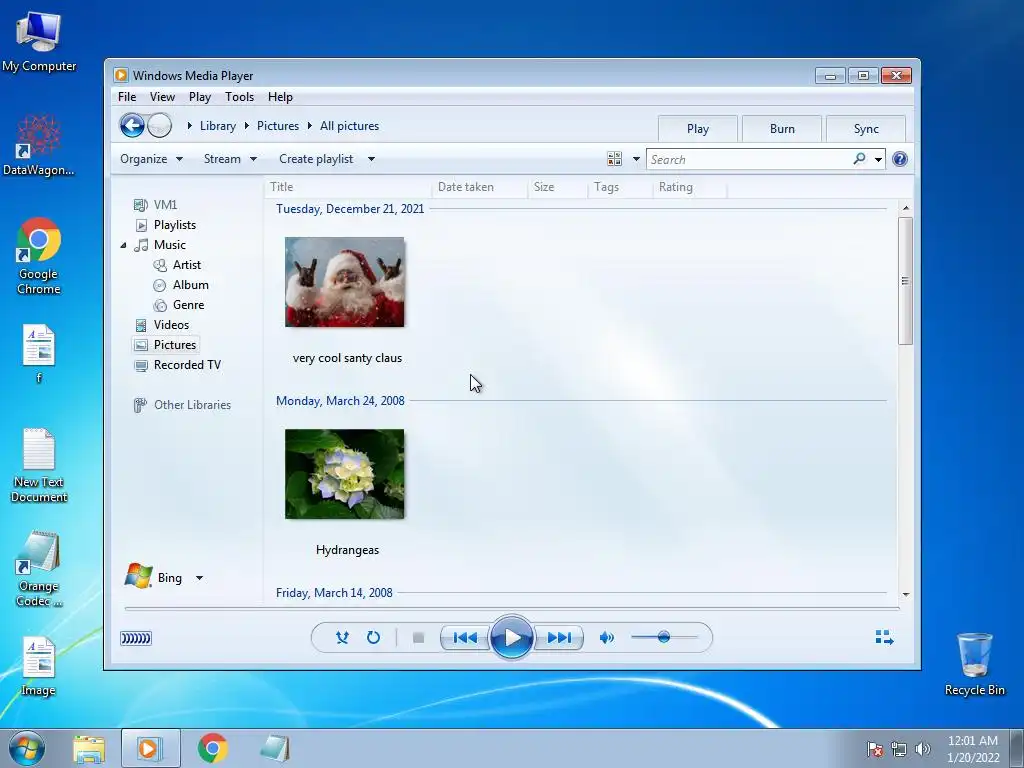Switch to the Play tab
Image resolution: width=1024 pixels, height=768 pixels.
pos(697,129)
